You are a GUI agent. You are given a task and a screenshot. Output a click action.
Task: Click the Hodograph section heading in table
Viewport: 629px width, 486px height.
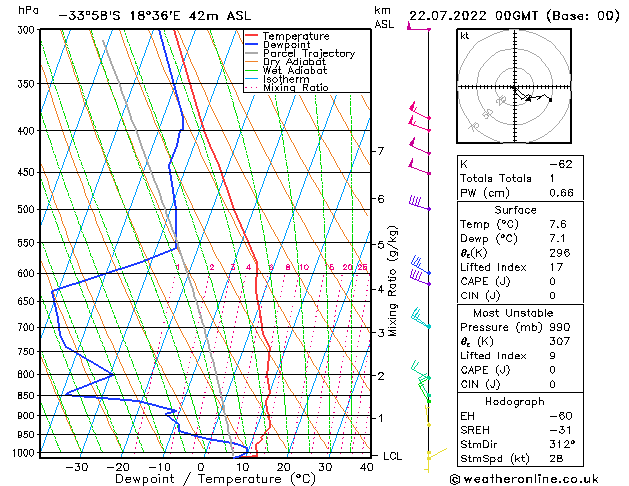point(515,402)
